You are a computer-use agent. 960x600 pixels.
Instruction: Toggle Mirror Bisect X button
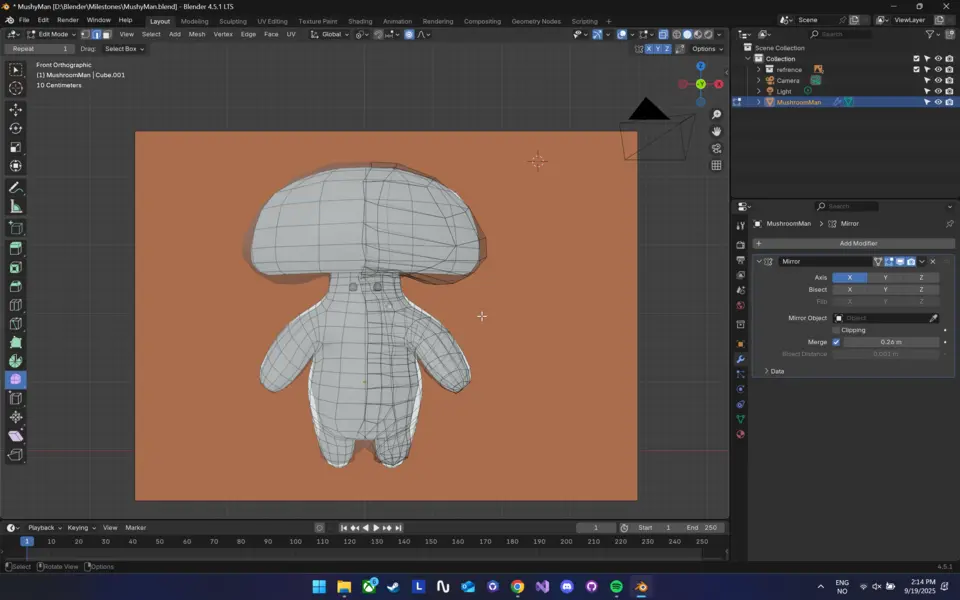850,290
